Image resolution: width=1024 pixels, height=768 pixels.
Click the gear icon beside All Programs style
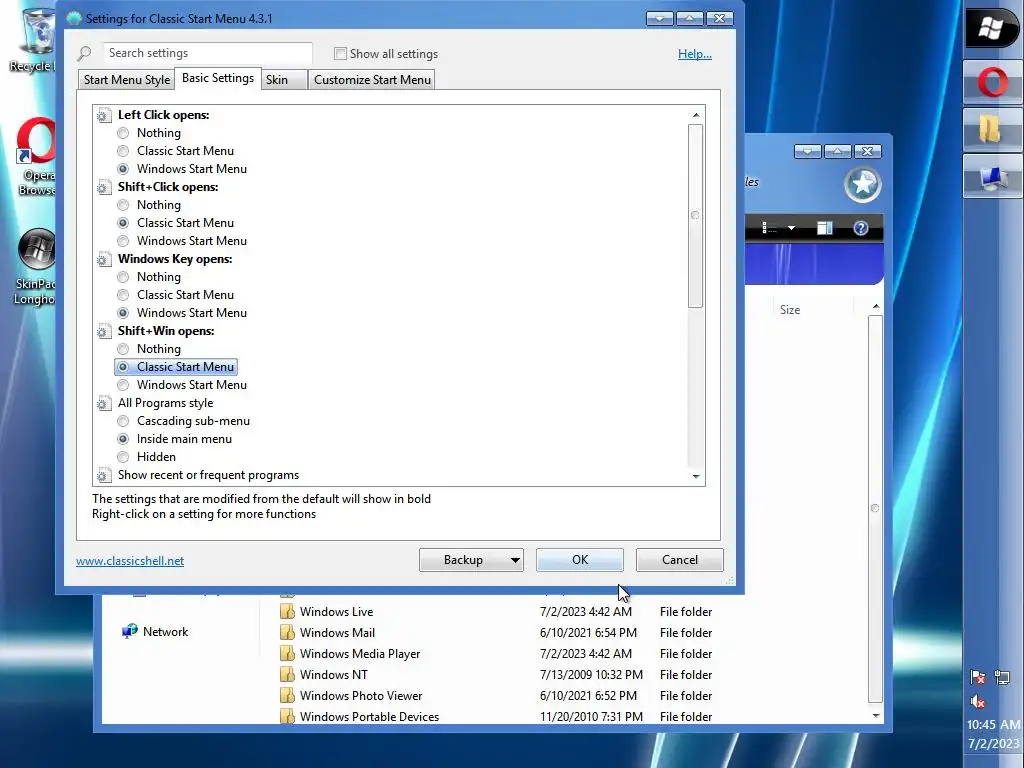click(x=103, y=404)
